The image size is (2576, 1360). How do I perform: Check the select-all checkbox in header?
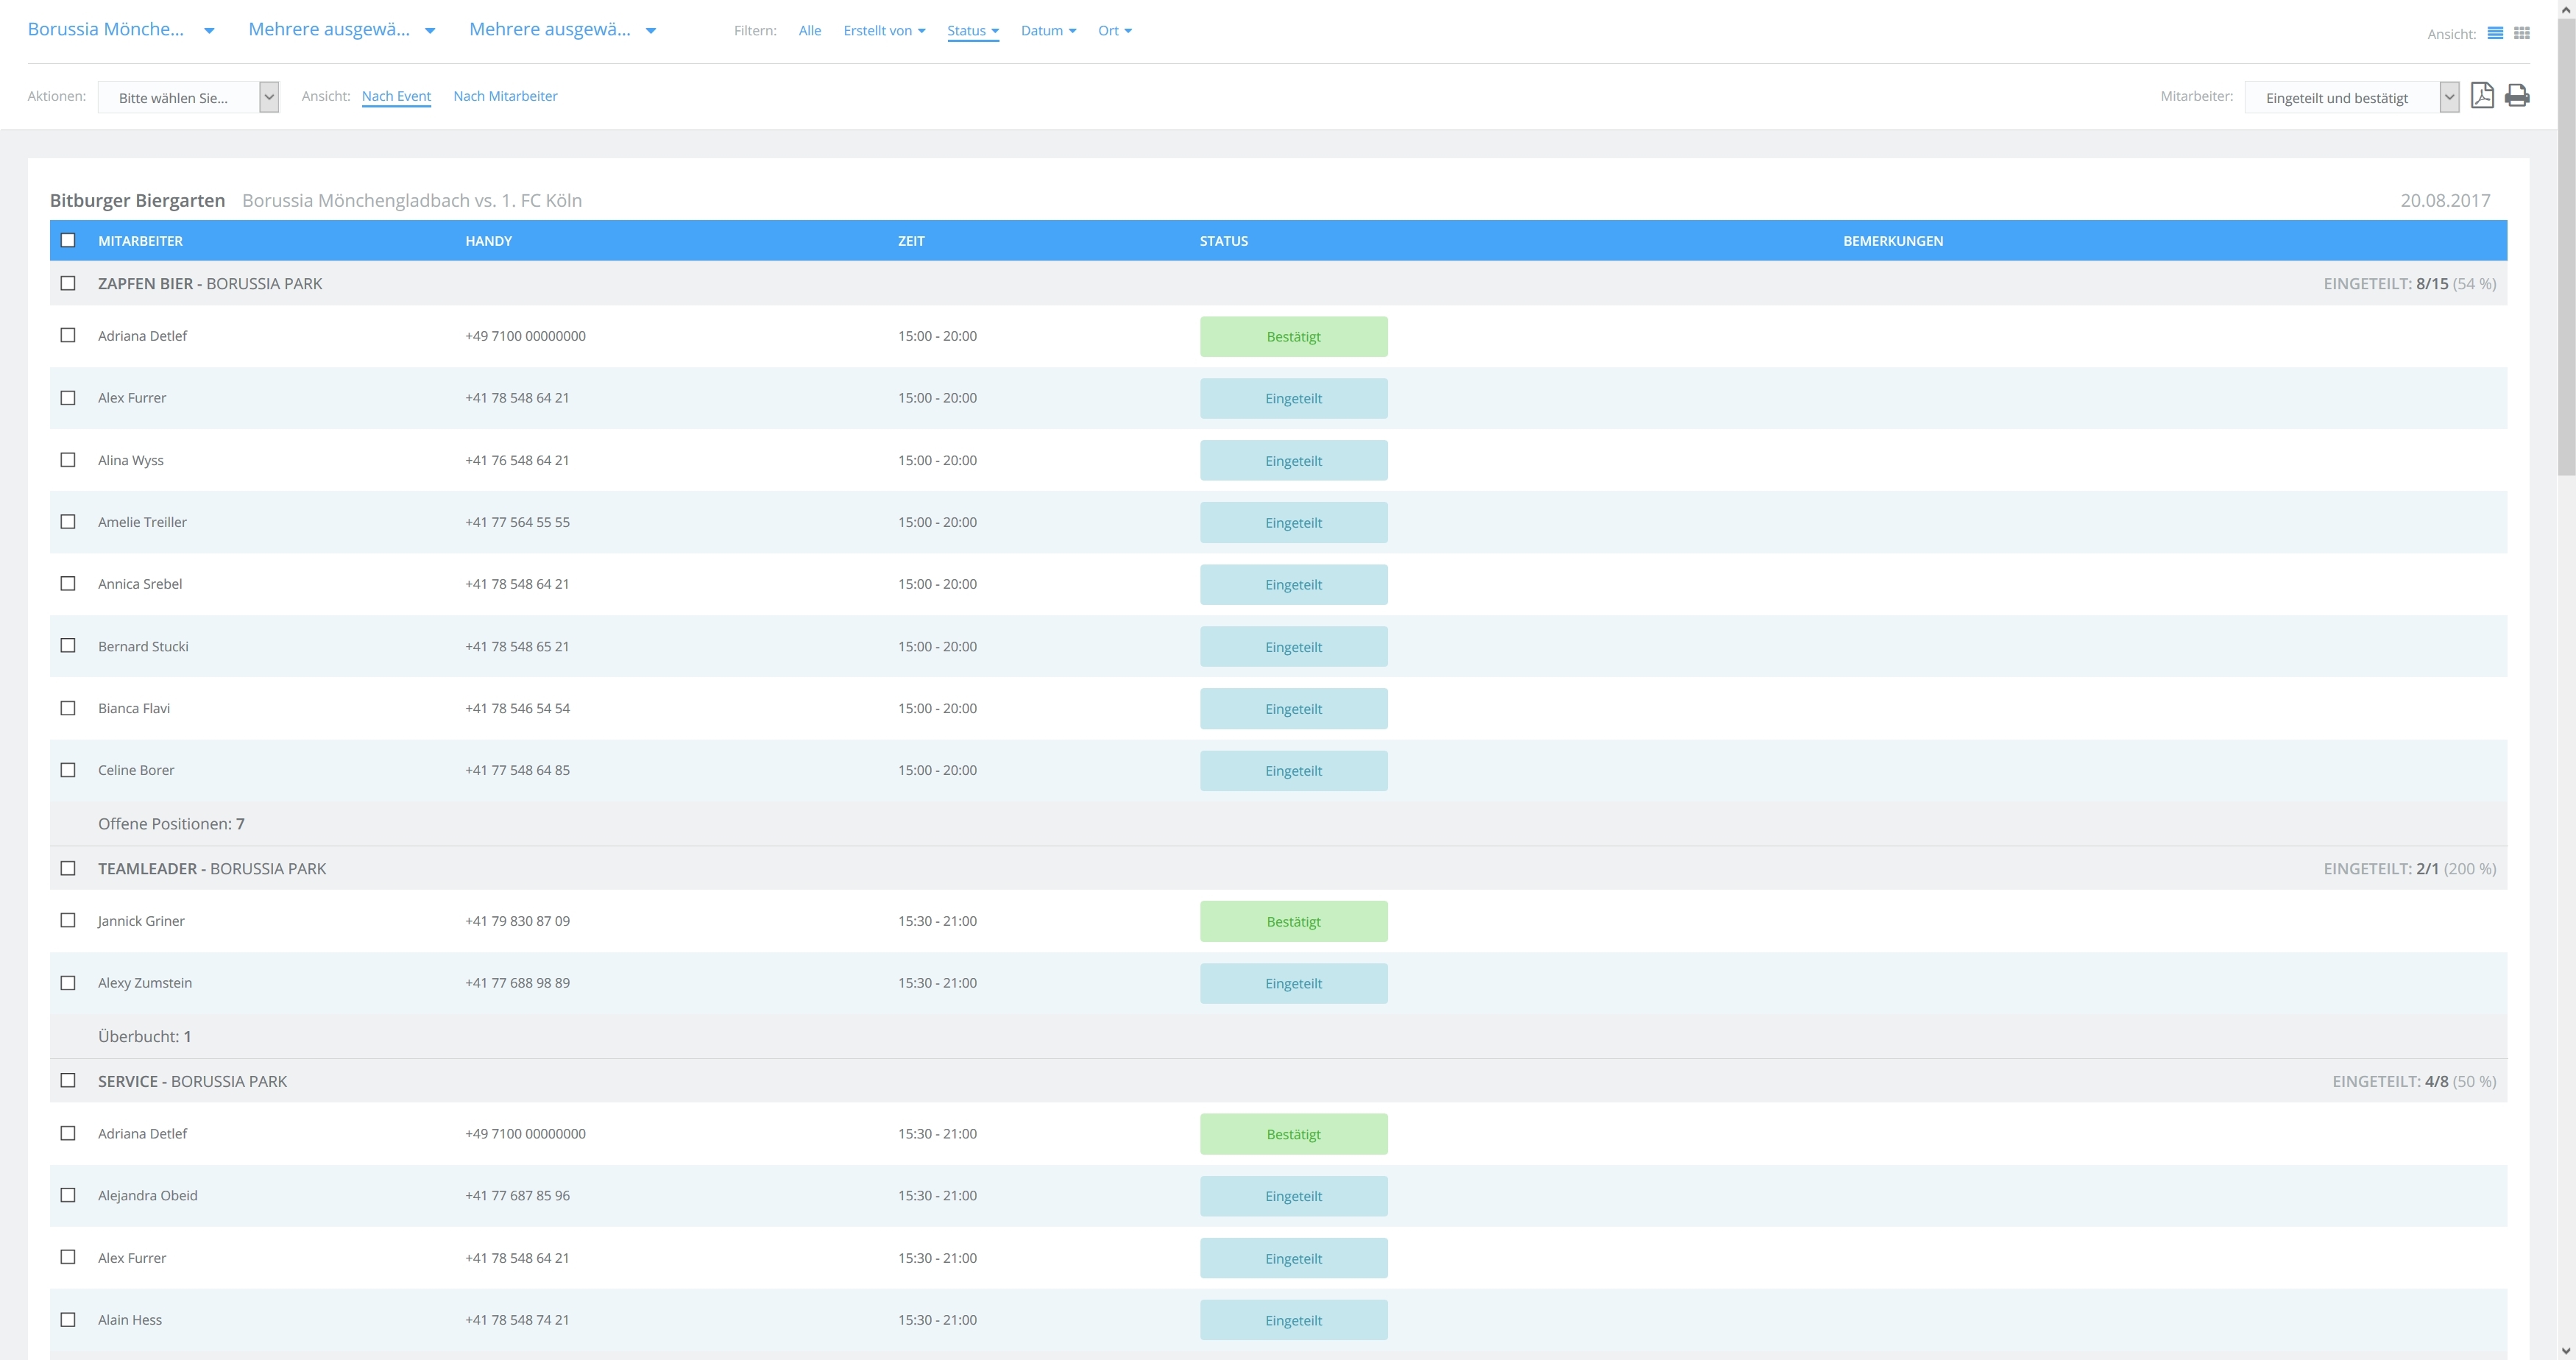pyautogui.click(x=68, y=240)
